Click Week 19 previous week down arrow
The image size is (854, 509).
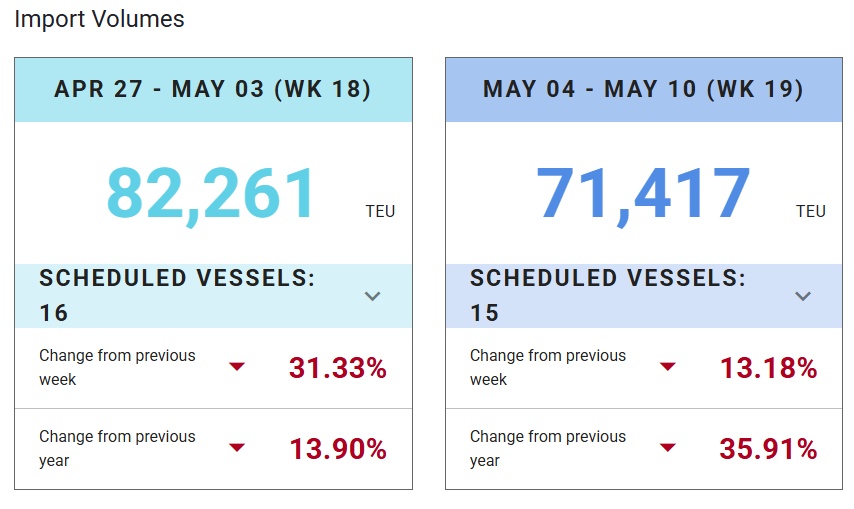(668, 367)
